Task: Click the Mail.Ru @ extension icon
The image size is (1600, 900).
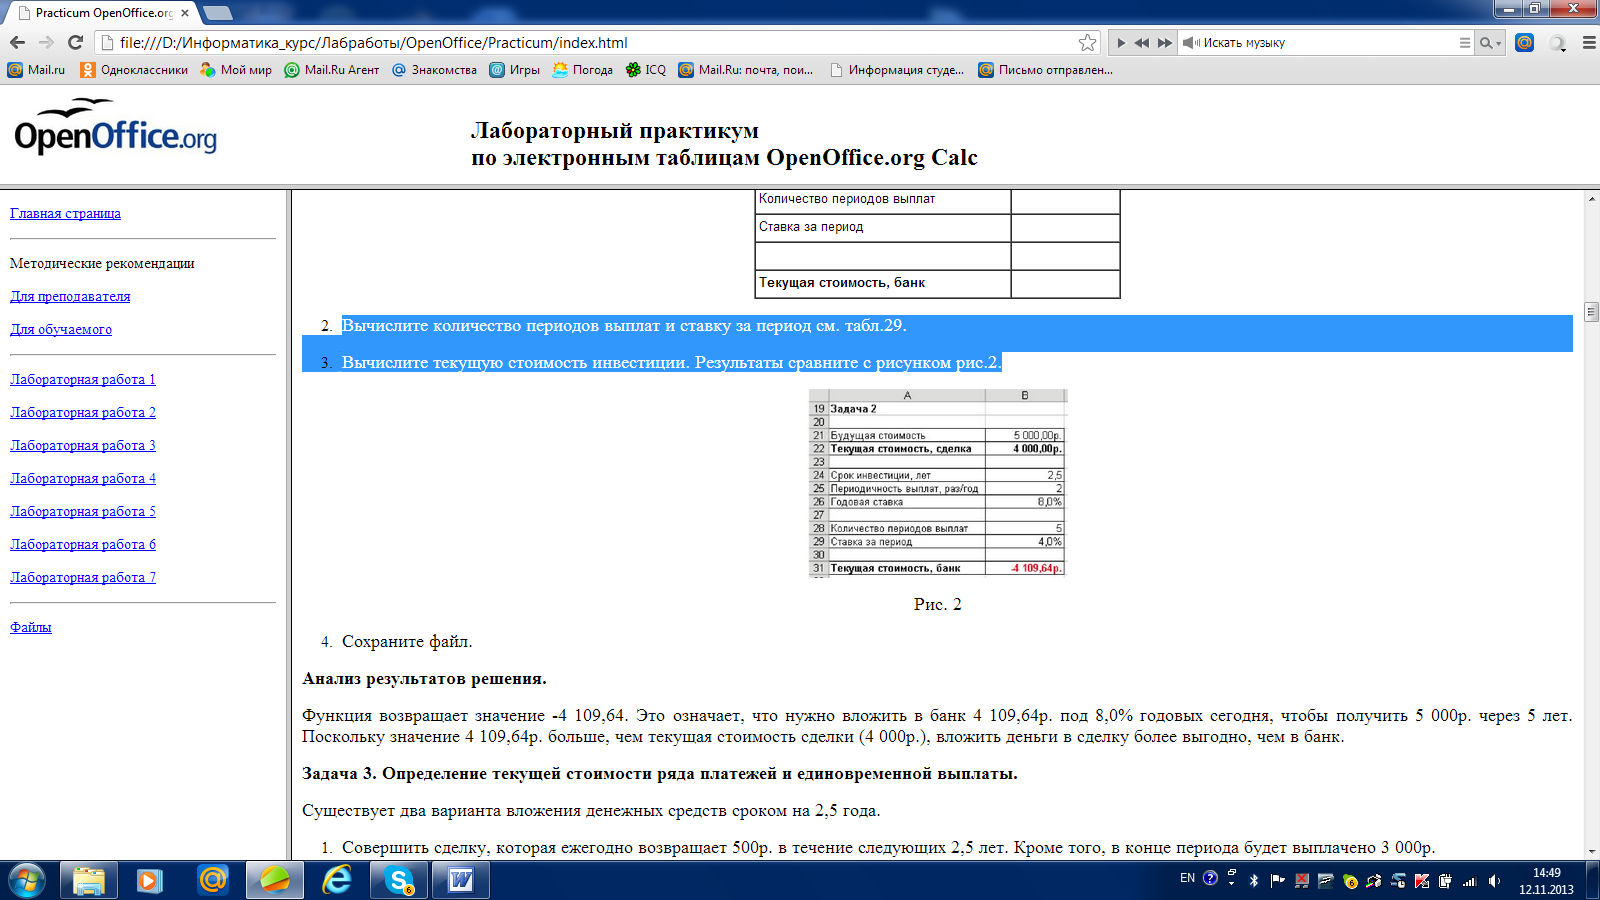Action: pyautogui.click(x=1524, y=42)
